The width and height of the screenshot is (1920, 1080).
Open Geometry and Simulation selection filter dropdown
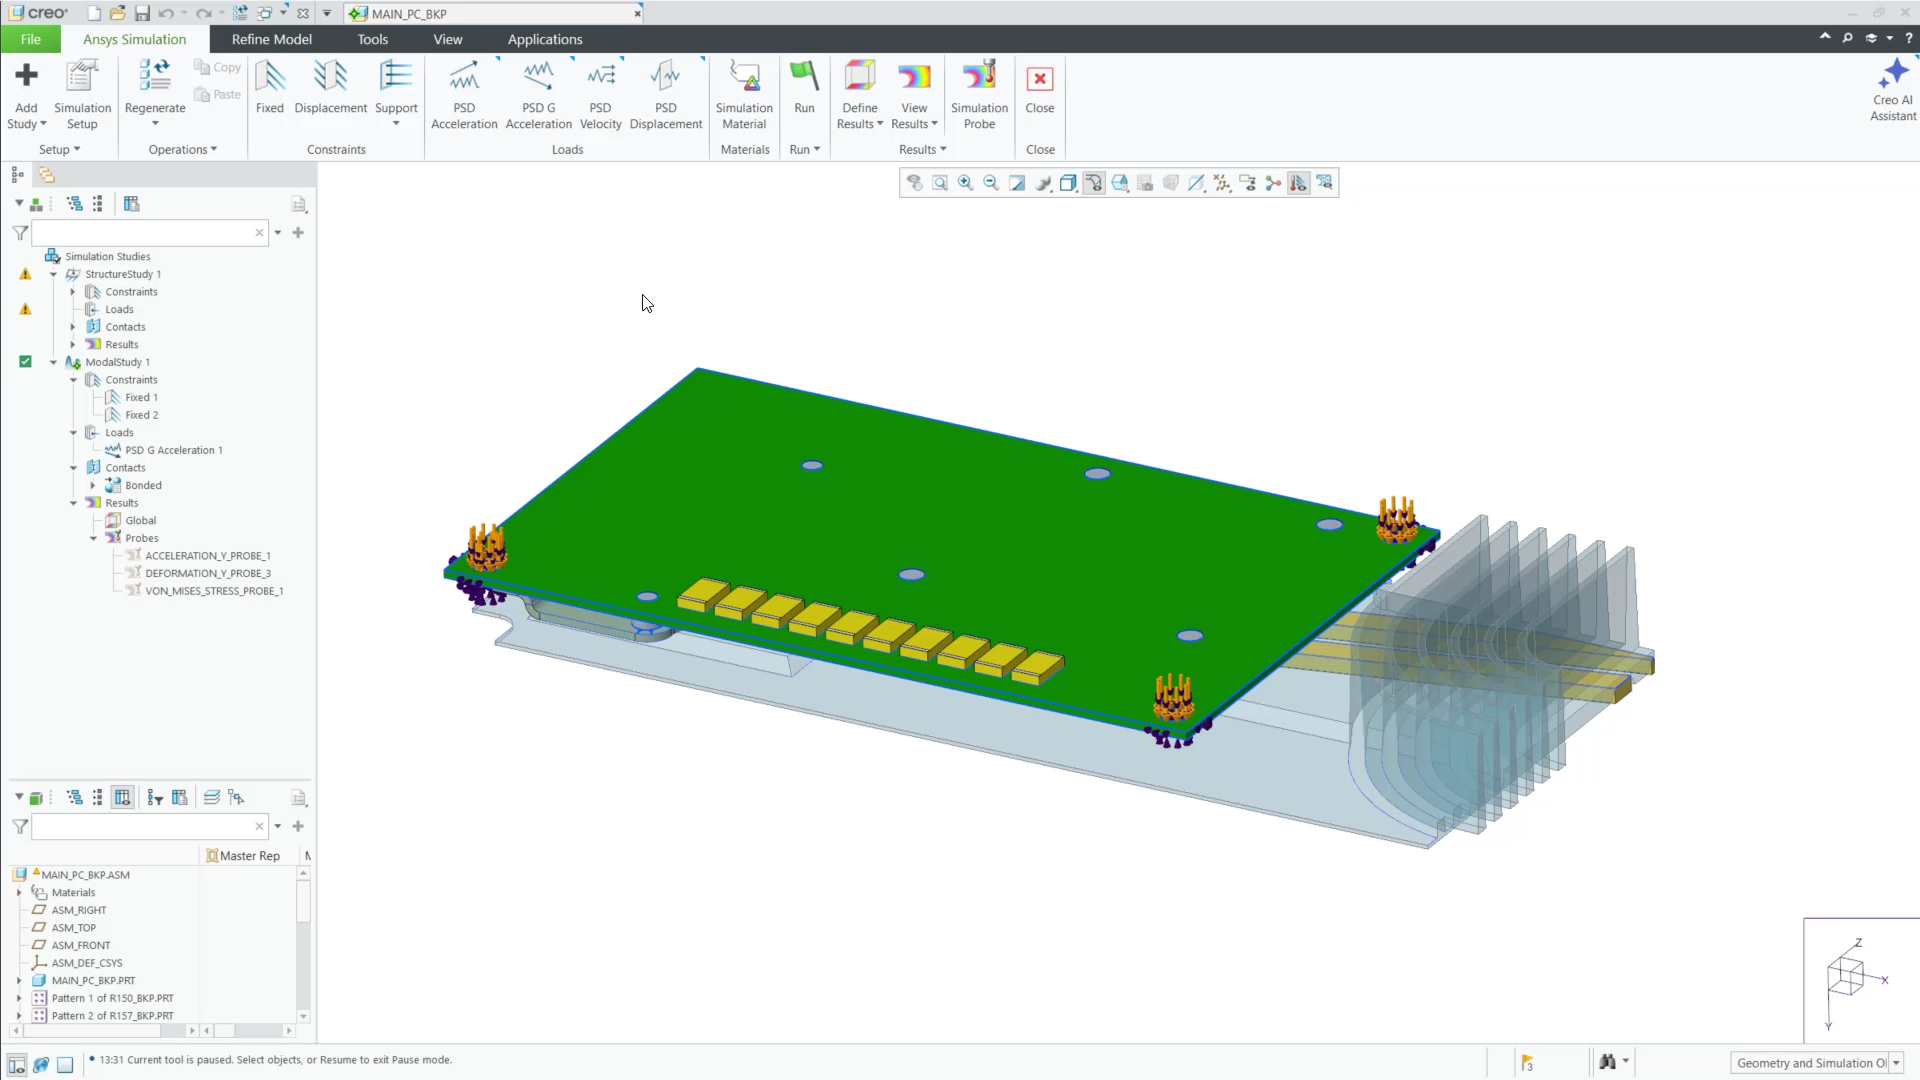[x=1896, y=1063]
